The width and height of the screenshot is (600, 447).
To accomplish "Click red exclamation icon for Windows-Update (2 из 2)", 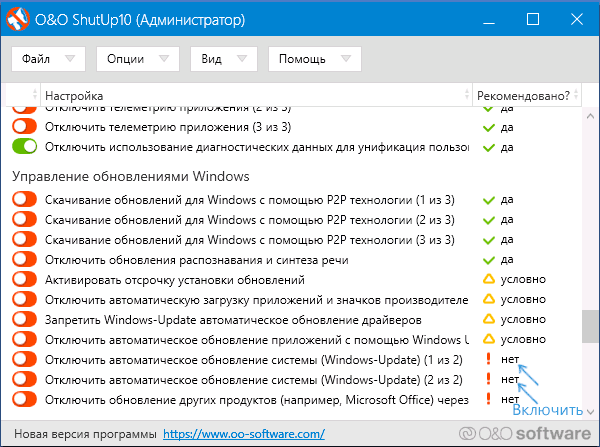I will (x=488, y=378).
